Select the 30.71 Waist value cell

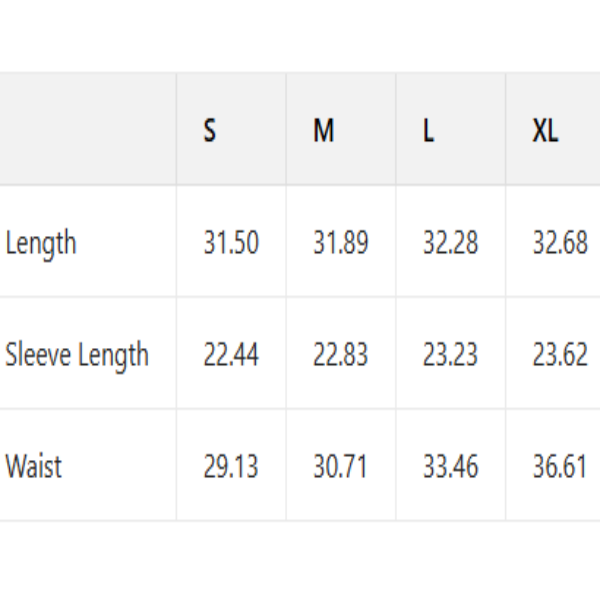tap(340, 467)
